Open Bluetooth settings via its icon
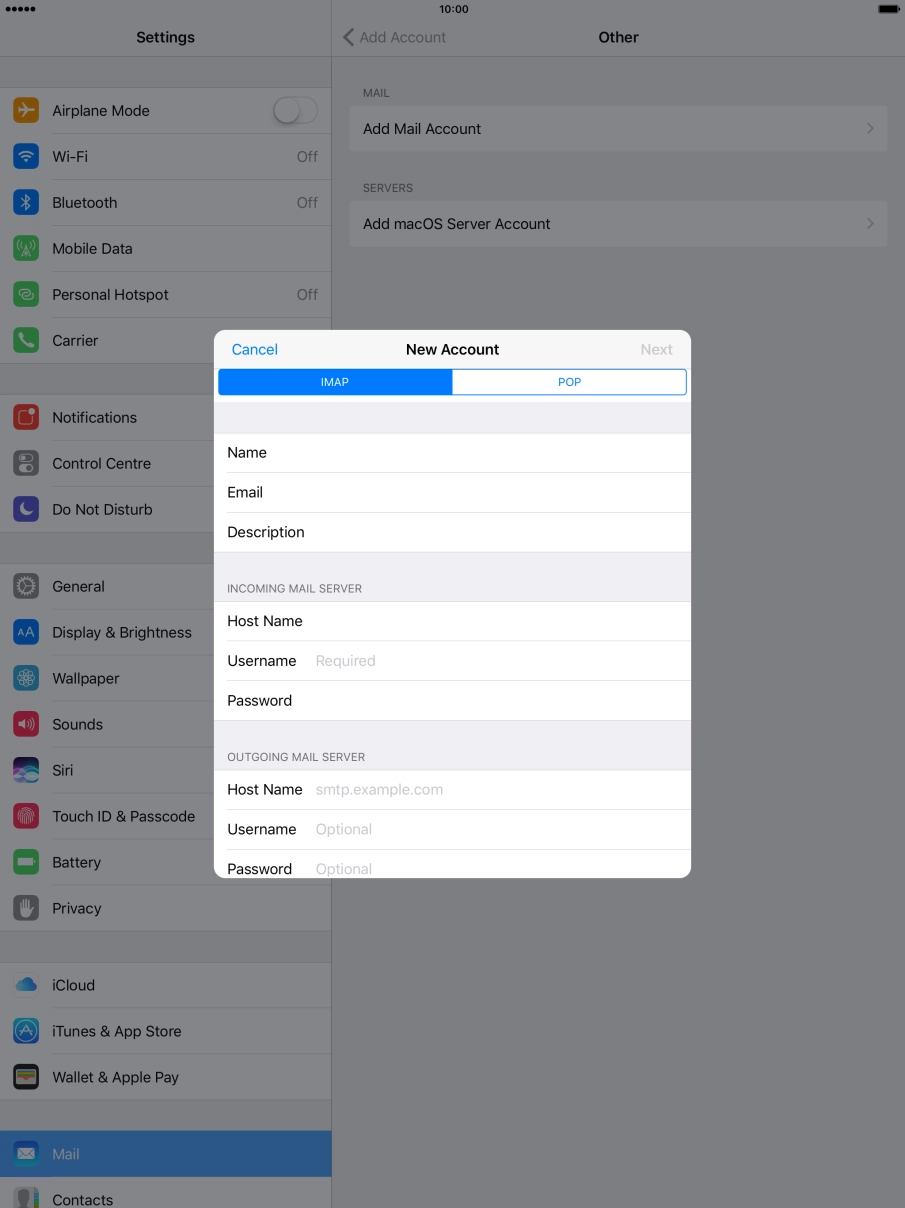Screen dimensions: 905x1208 click(26, 202)
